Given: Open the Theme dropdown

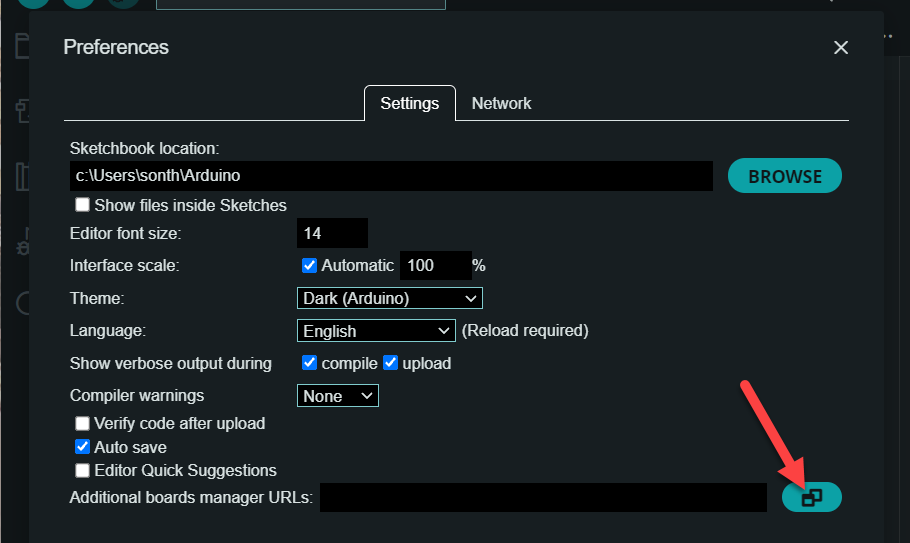Looking at the screenshot, I should [389, 298].
